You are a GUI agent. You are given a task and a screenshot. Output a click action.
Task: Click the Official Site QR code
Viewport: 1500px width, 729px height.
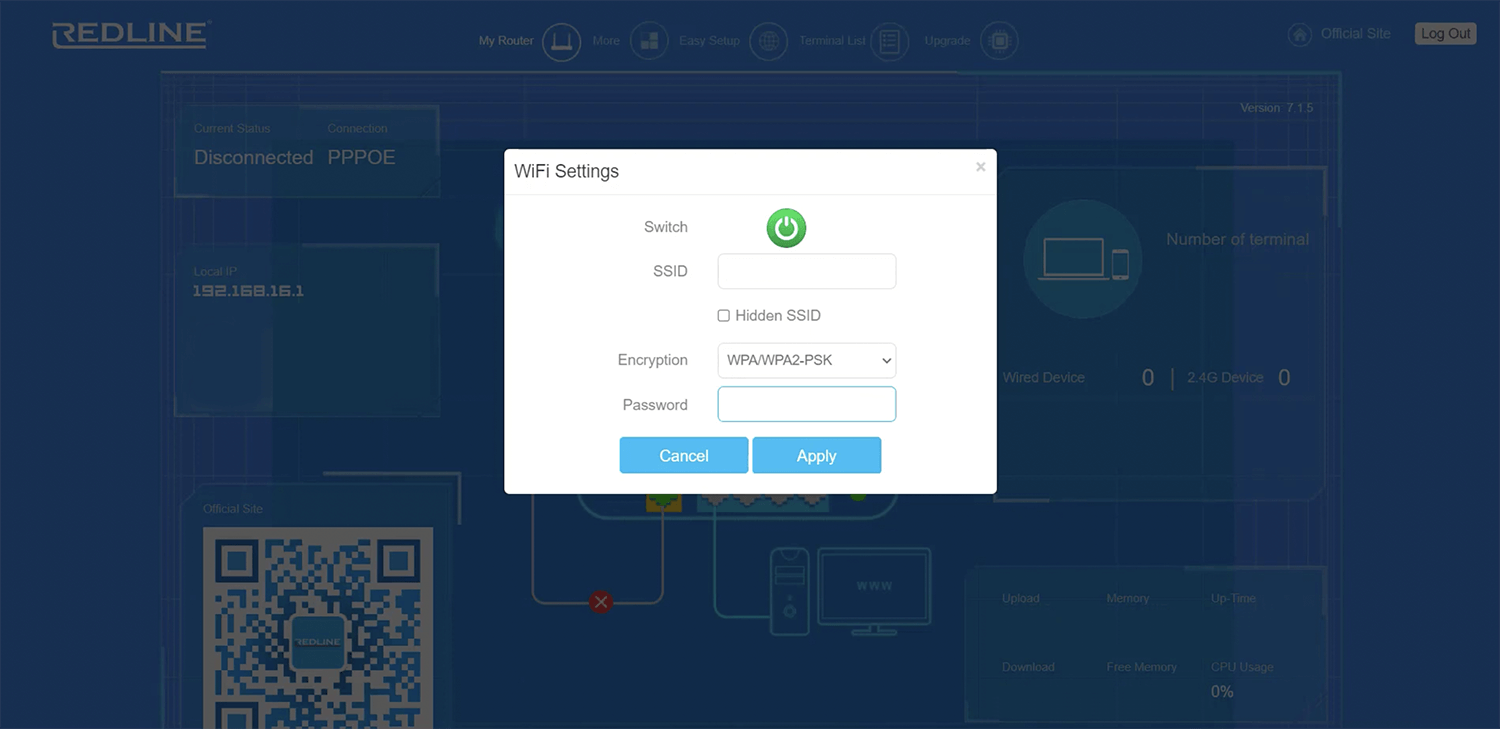(x=318, y=628)
